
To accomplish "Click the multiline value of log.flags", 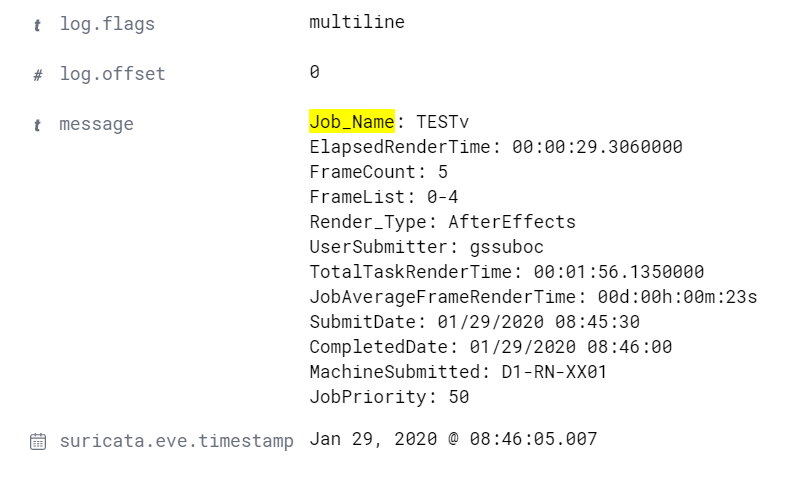I will point(357,22).
